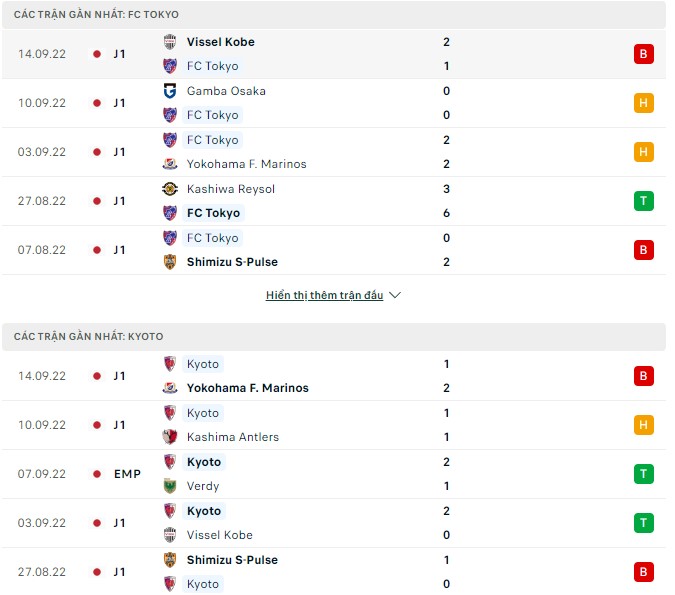The height and width of the screenshot is (595, 675).
Task: Click the Vissel Kobe crest in 14.09.22 match
Action: pos(170,42)
